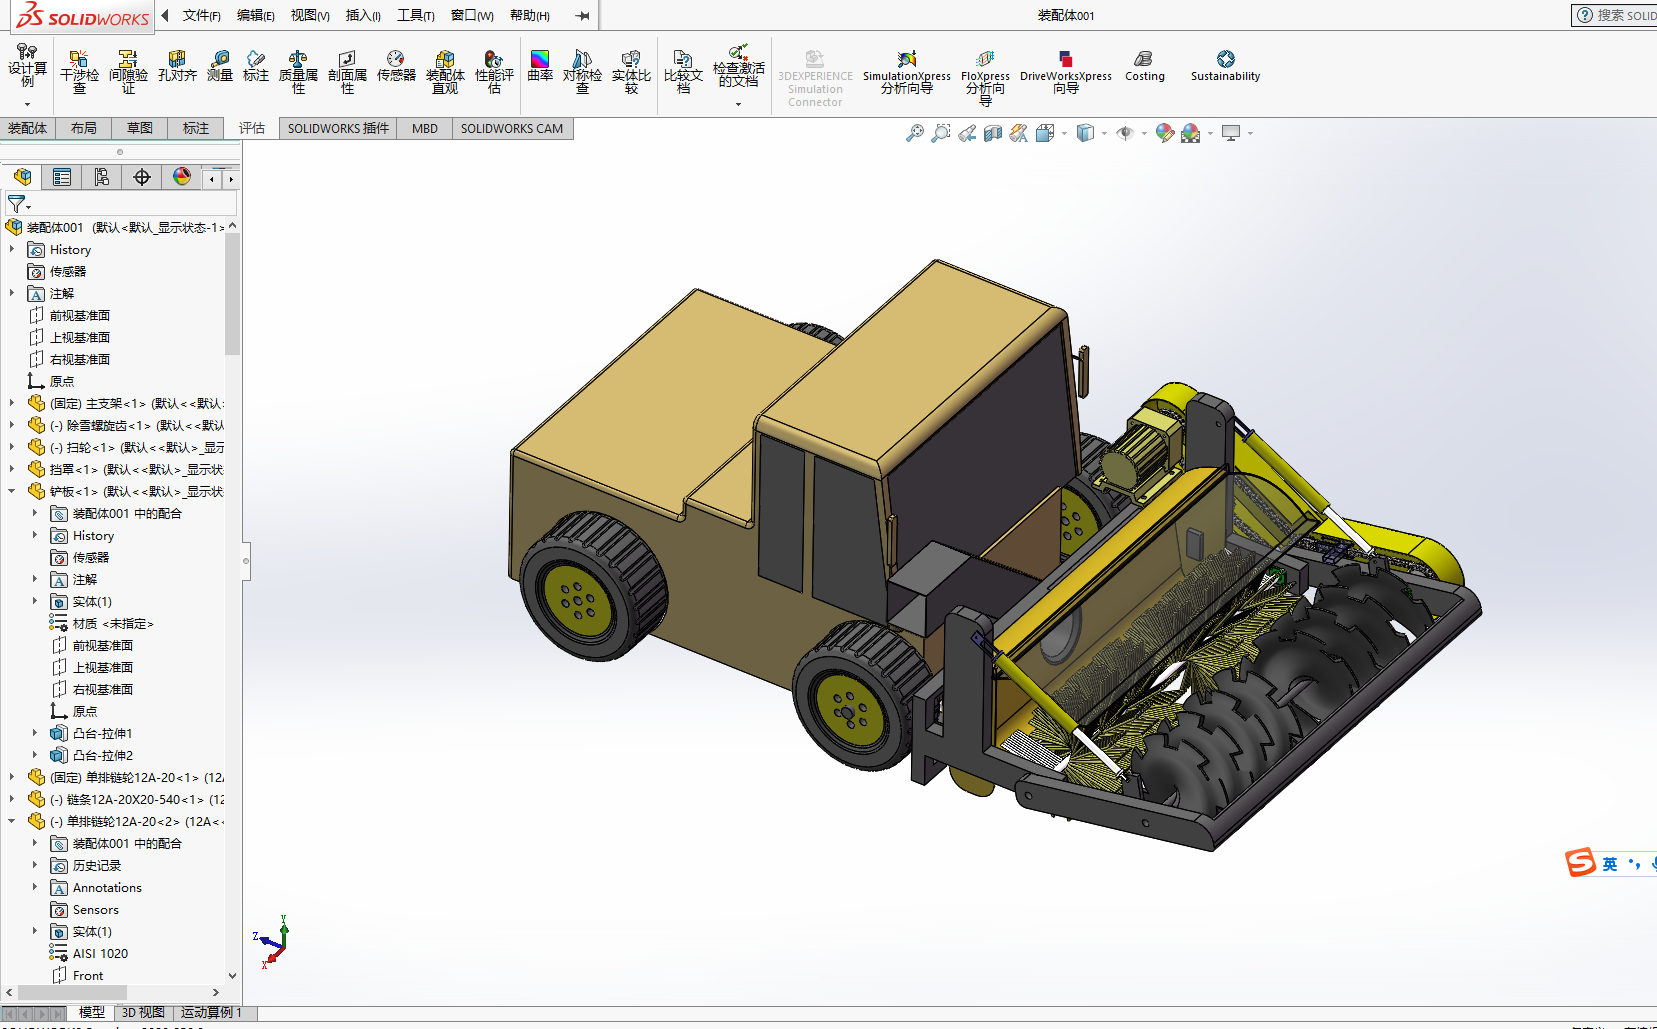Switch to the 装配体 ribbon tab
Viewport: 1657px width, 1029px height.
pyautogui.click(x=28, y=128)
